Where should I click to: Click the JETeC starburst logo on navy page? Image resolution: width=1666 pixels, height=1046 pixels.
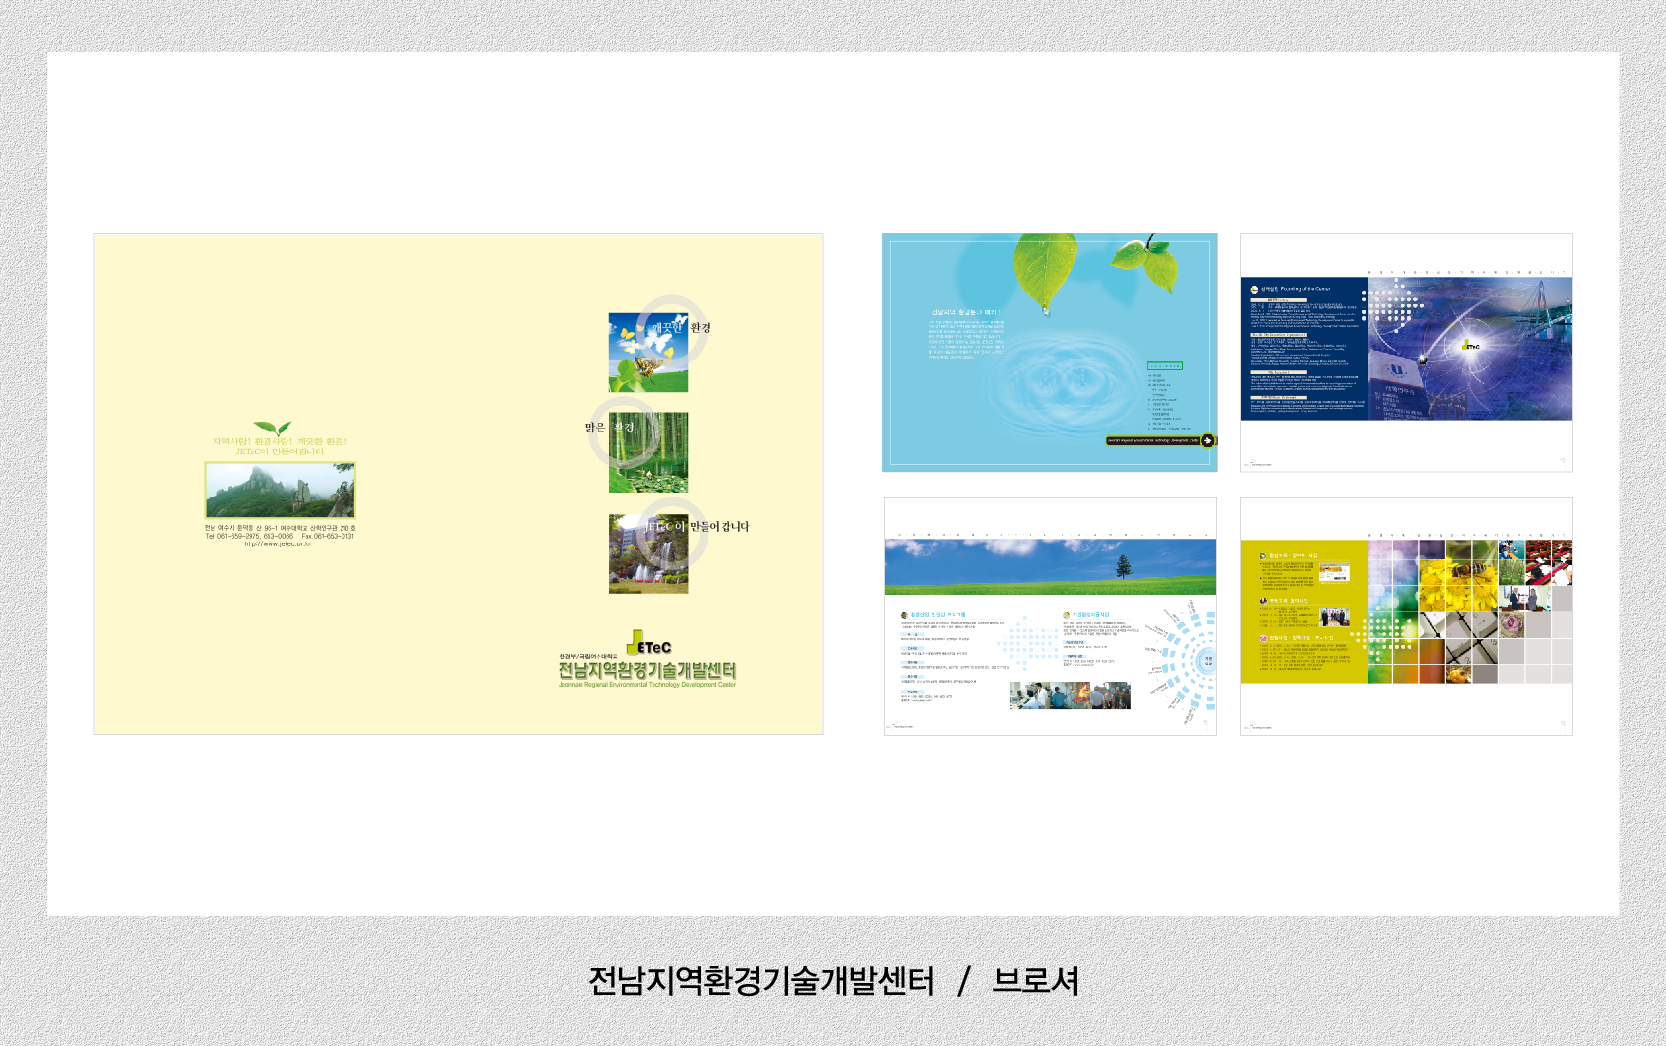[x=1470, y=346]
